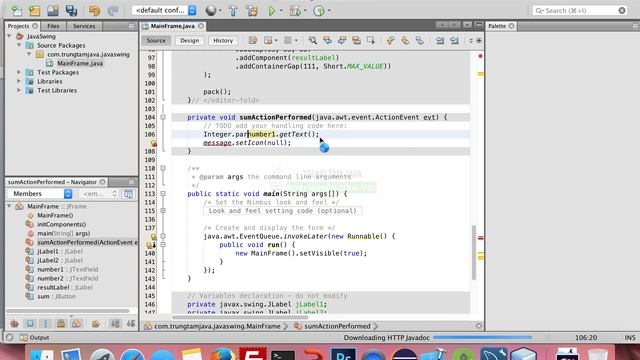
Task: Fold sumActionPerformed method at line 104
Action: 163,117
